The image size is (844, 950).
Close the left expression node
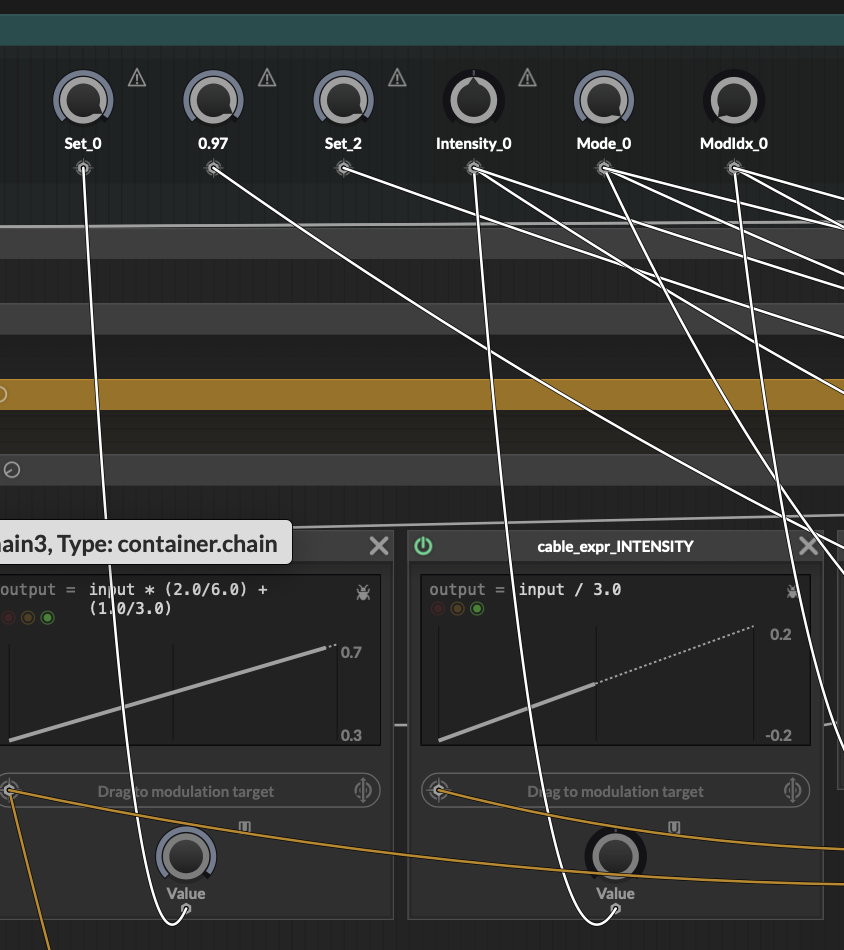click(x=379, y=546)
